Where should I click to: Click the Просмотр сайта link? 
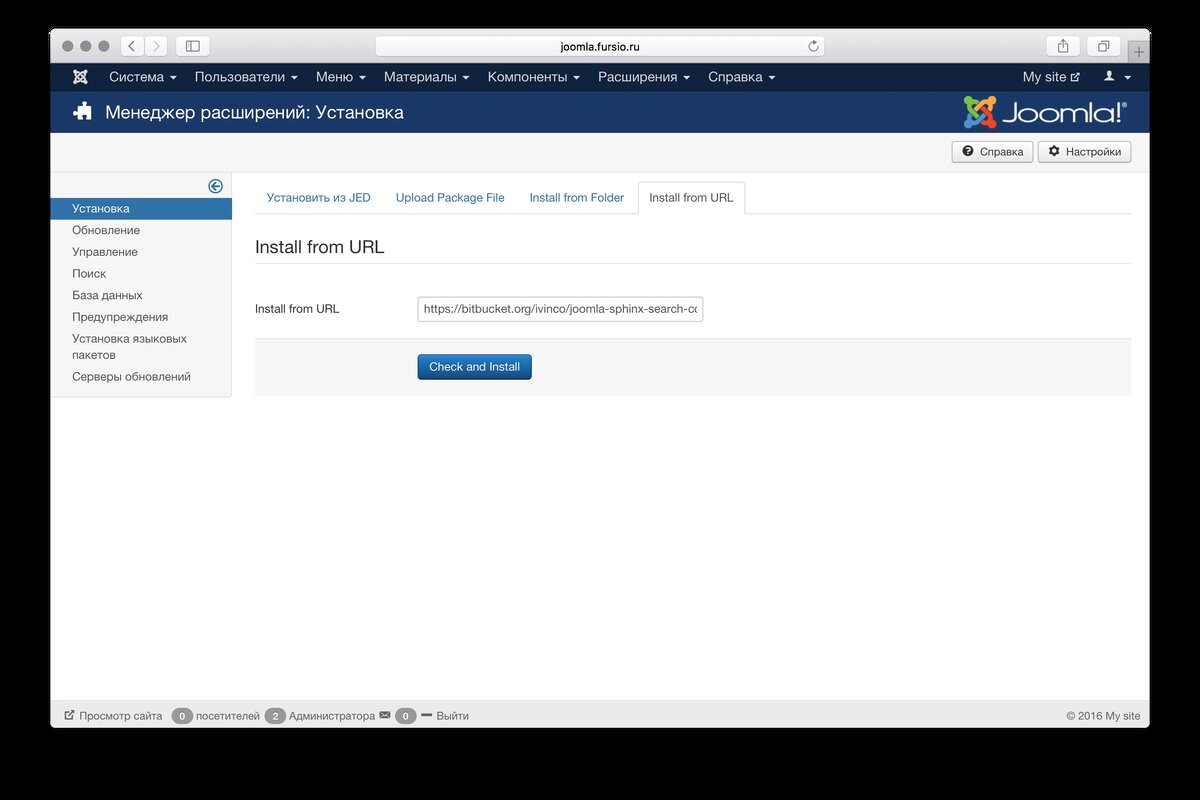[113, 716]
